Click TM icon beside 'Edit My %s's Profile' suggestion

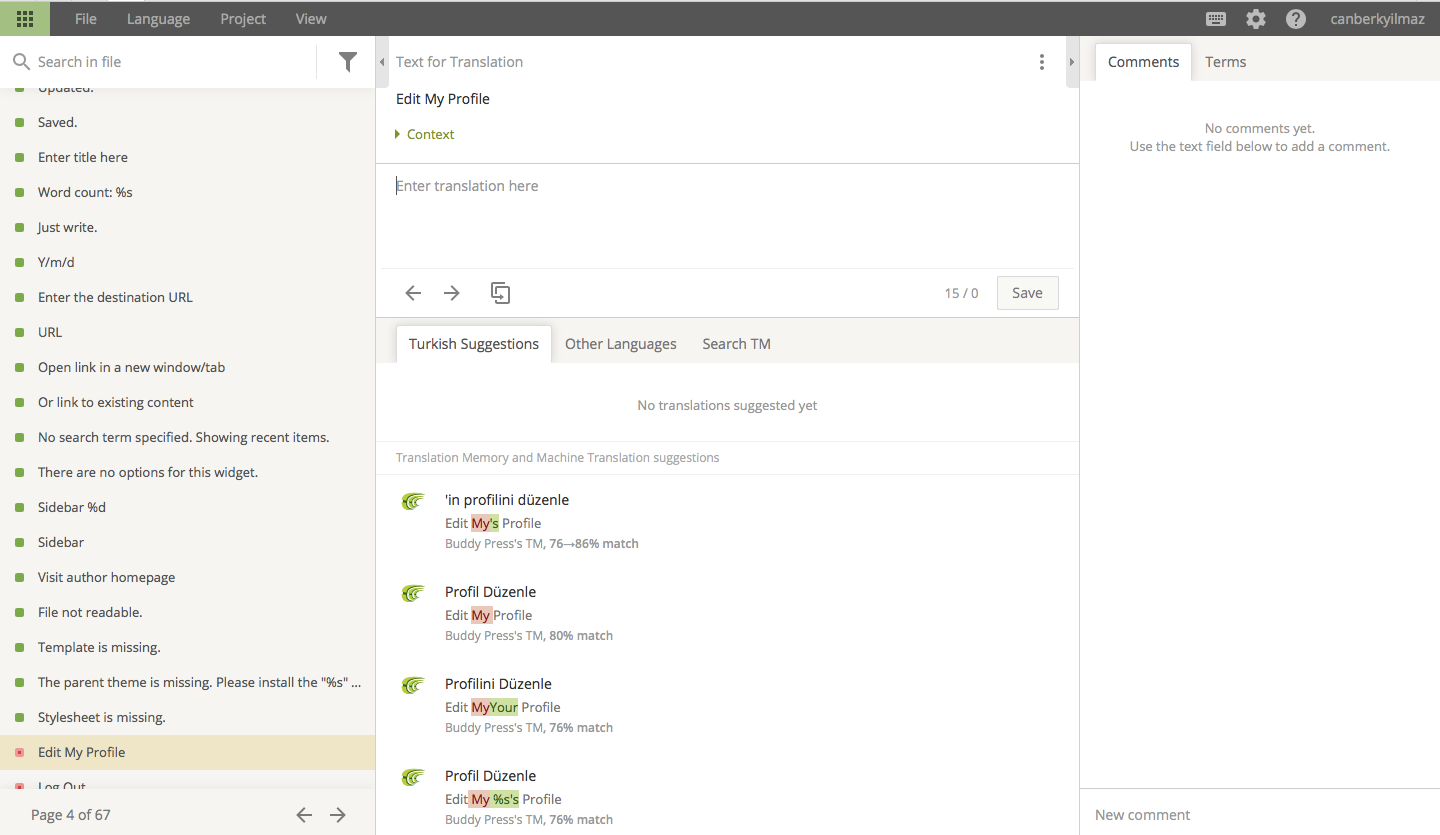click(x=412, y=778)
